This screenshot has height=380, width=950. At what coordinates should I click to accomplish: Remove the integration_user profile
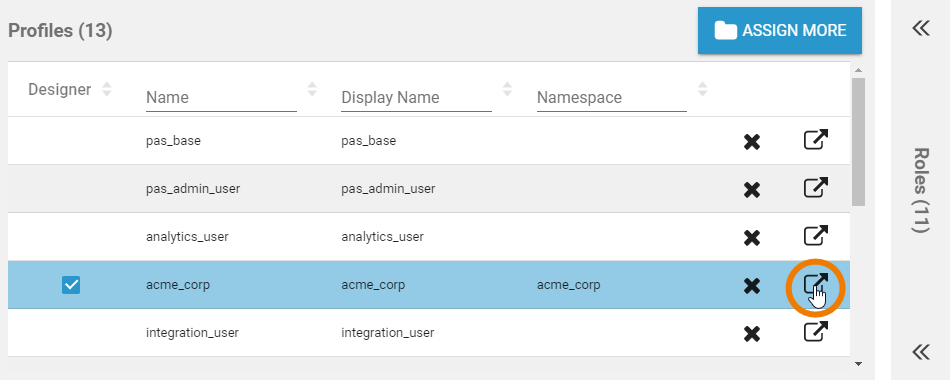pos(752,334)
